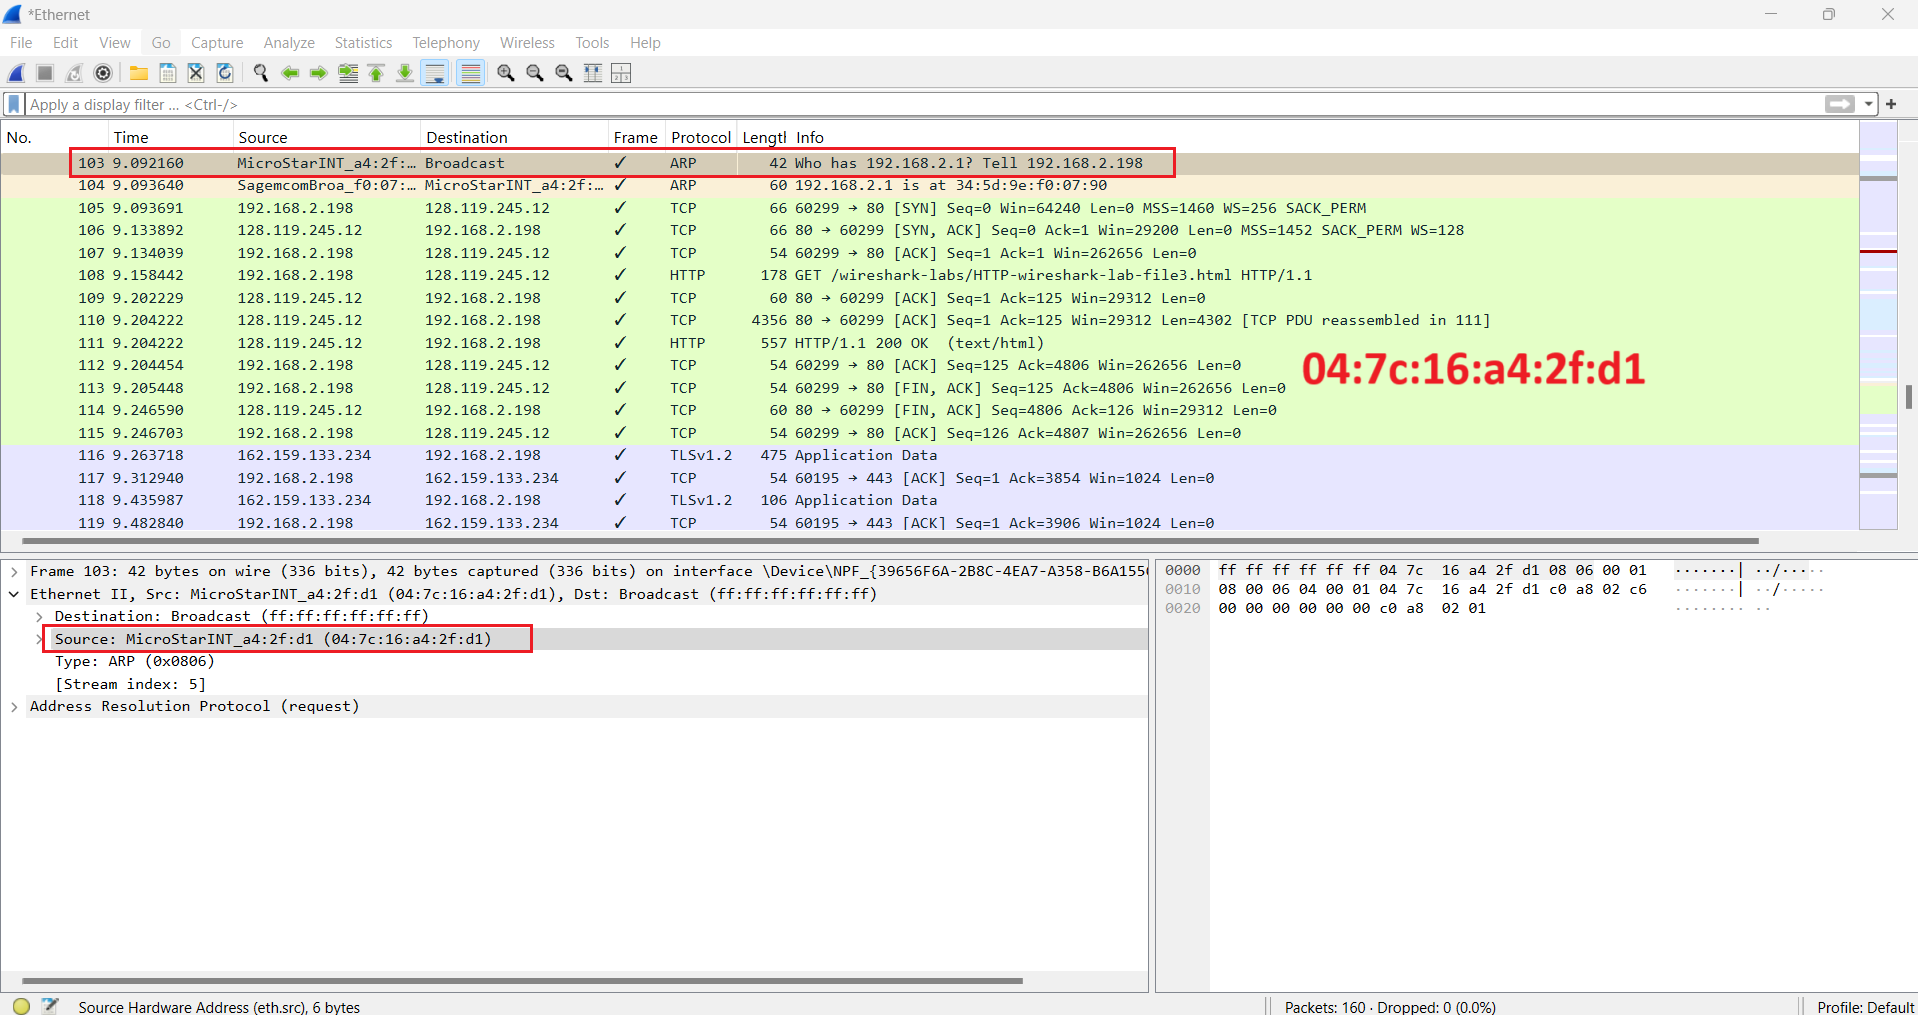Toggle packet list coloring rules

click(x=470, y=73)
